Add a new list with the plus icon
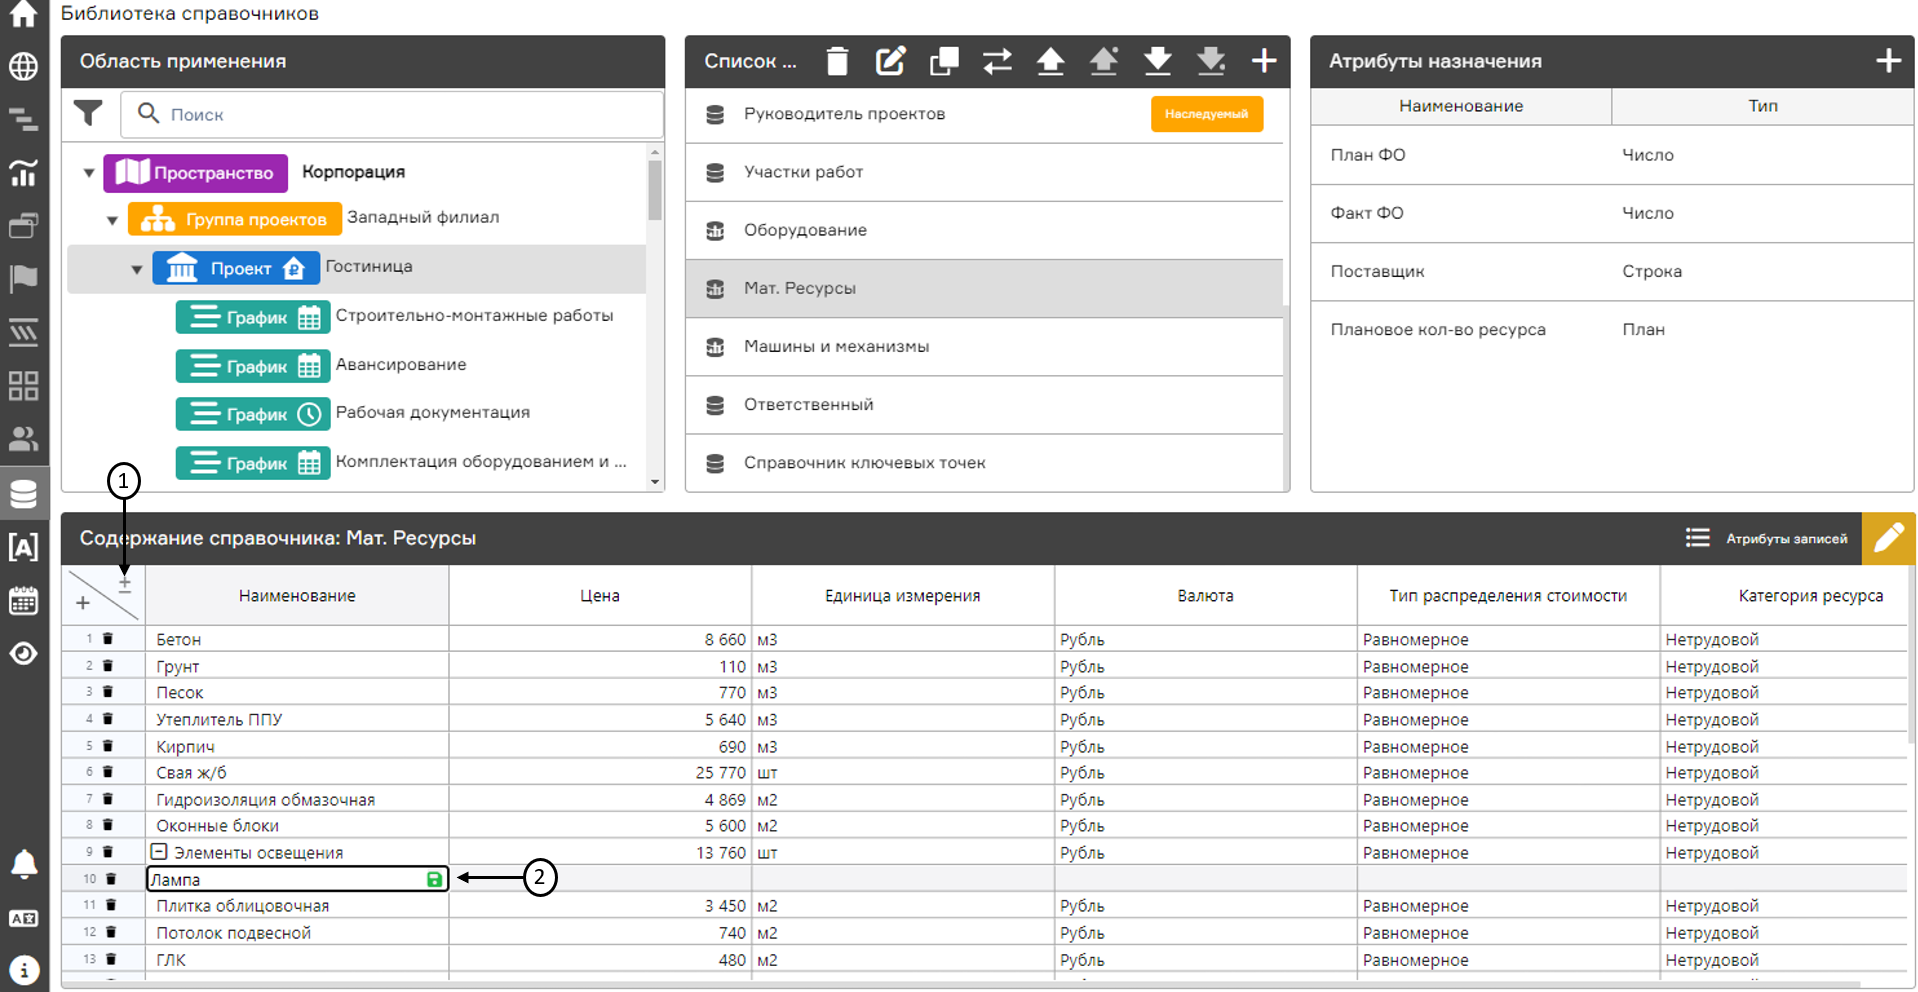Viewport: 1918px width, 992px height. [x=1264, y=61]
